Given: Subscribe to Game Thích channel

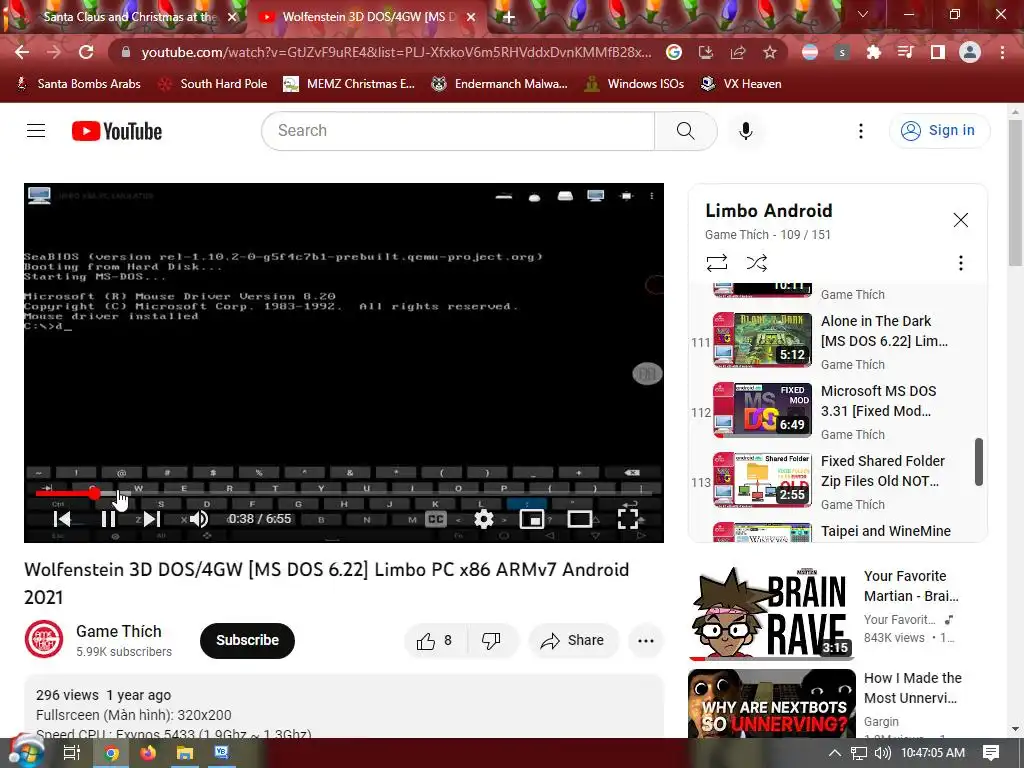Looking at the screenshot, I should [247, 641].
